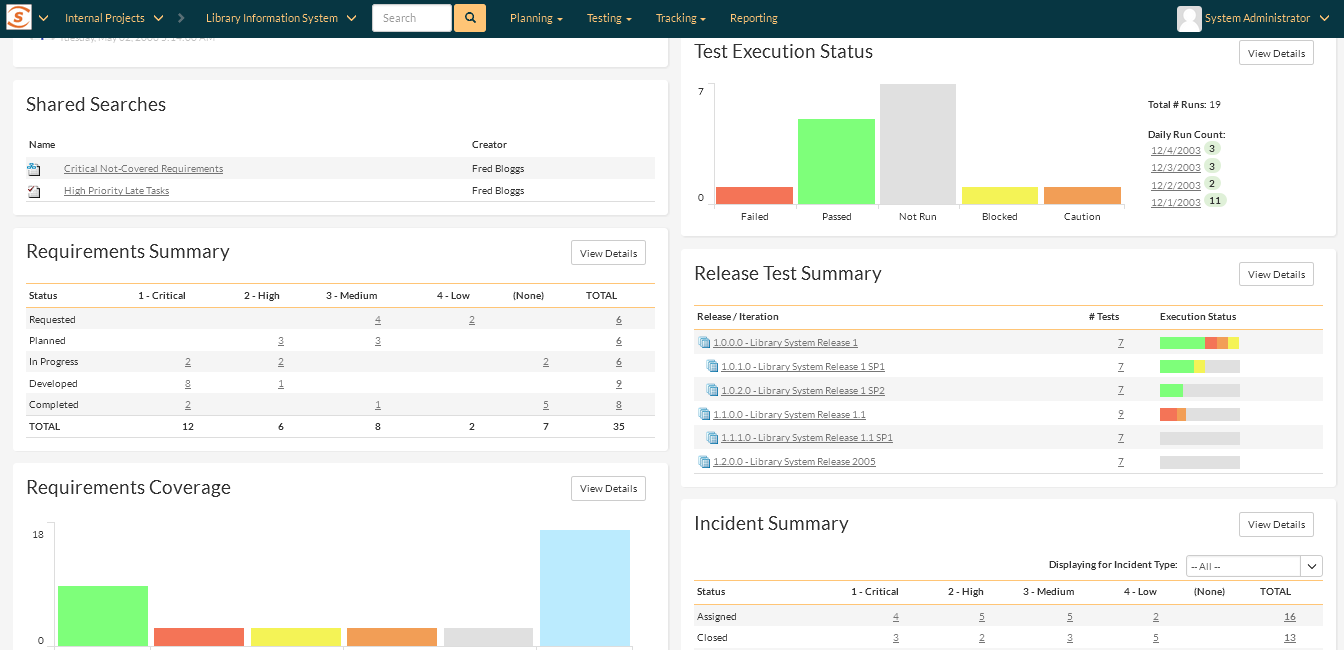Click the orange search magnifier button
This screenshot has height=650, width=1344.
pos(469,18)
